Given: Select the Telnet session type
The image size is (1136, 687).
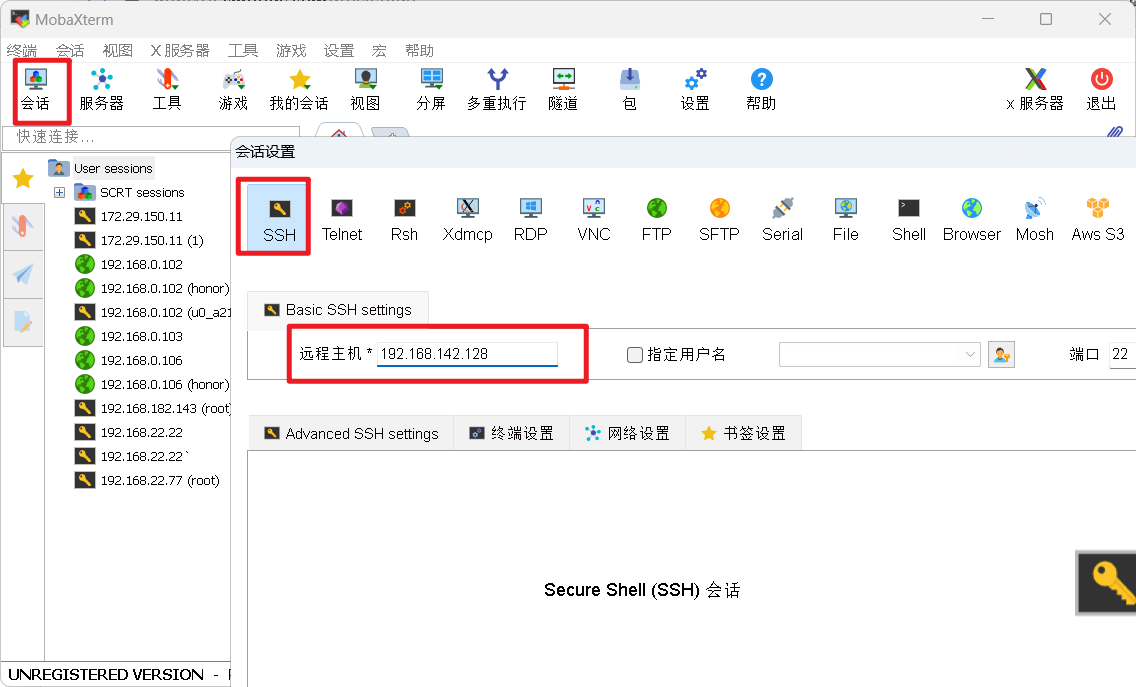Looking at the screenshot, I should [x=342, y=220].
